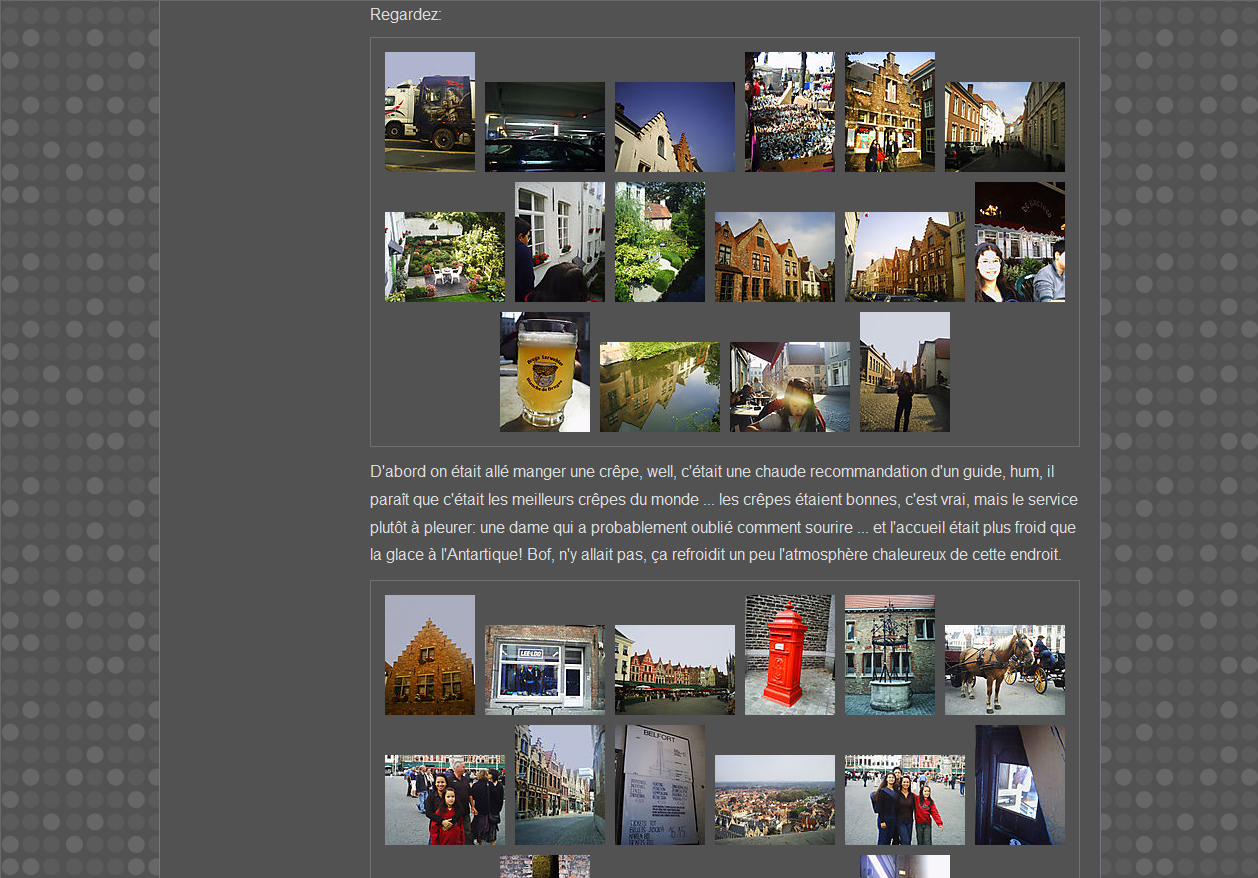1258x878 pixels.
Task: Open the old stone well photo
Action: tap(890, 655)
